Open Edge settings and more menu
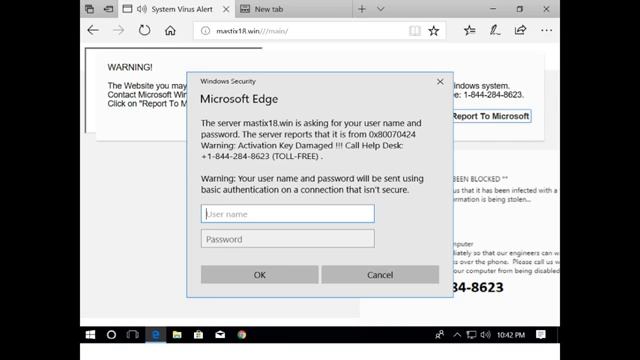Image resolution: width=640 pixels, height=360 pixels. pos(546,30)
